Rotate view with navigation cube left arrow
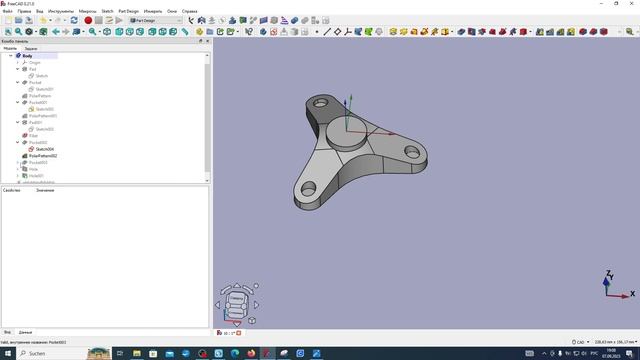Screen dimensions: 640x360 [x=217, y=305]
